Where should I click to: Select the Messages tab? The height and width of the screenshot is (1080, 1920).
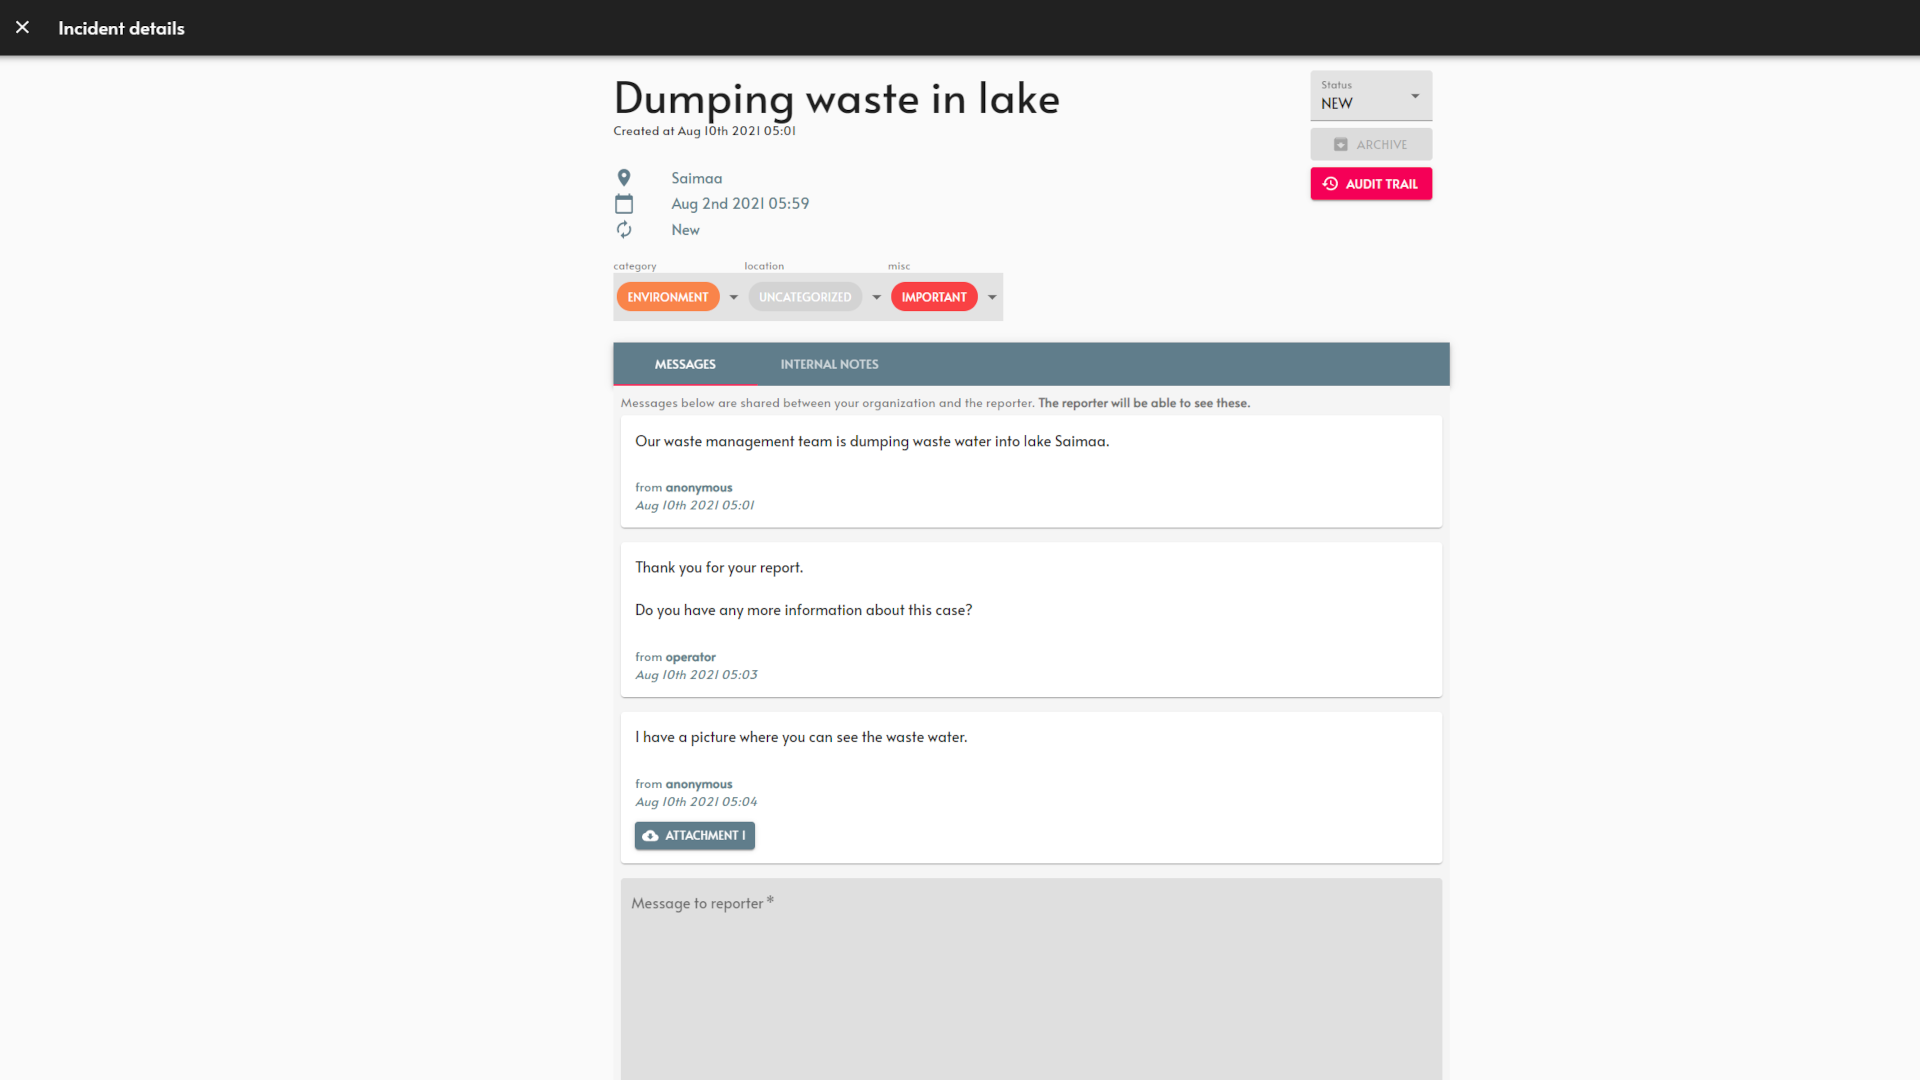(x=685, y=364)
